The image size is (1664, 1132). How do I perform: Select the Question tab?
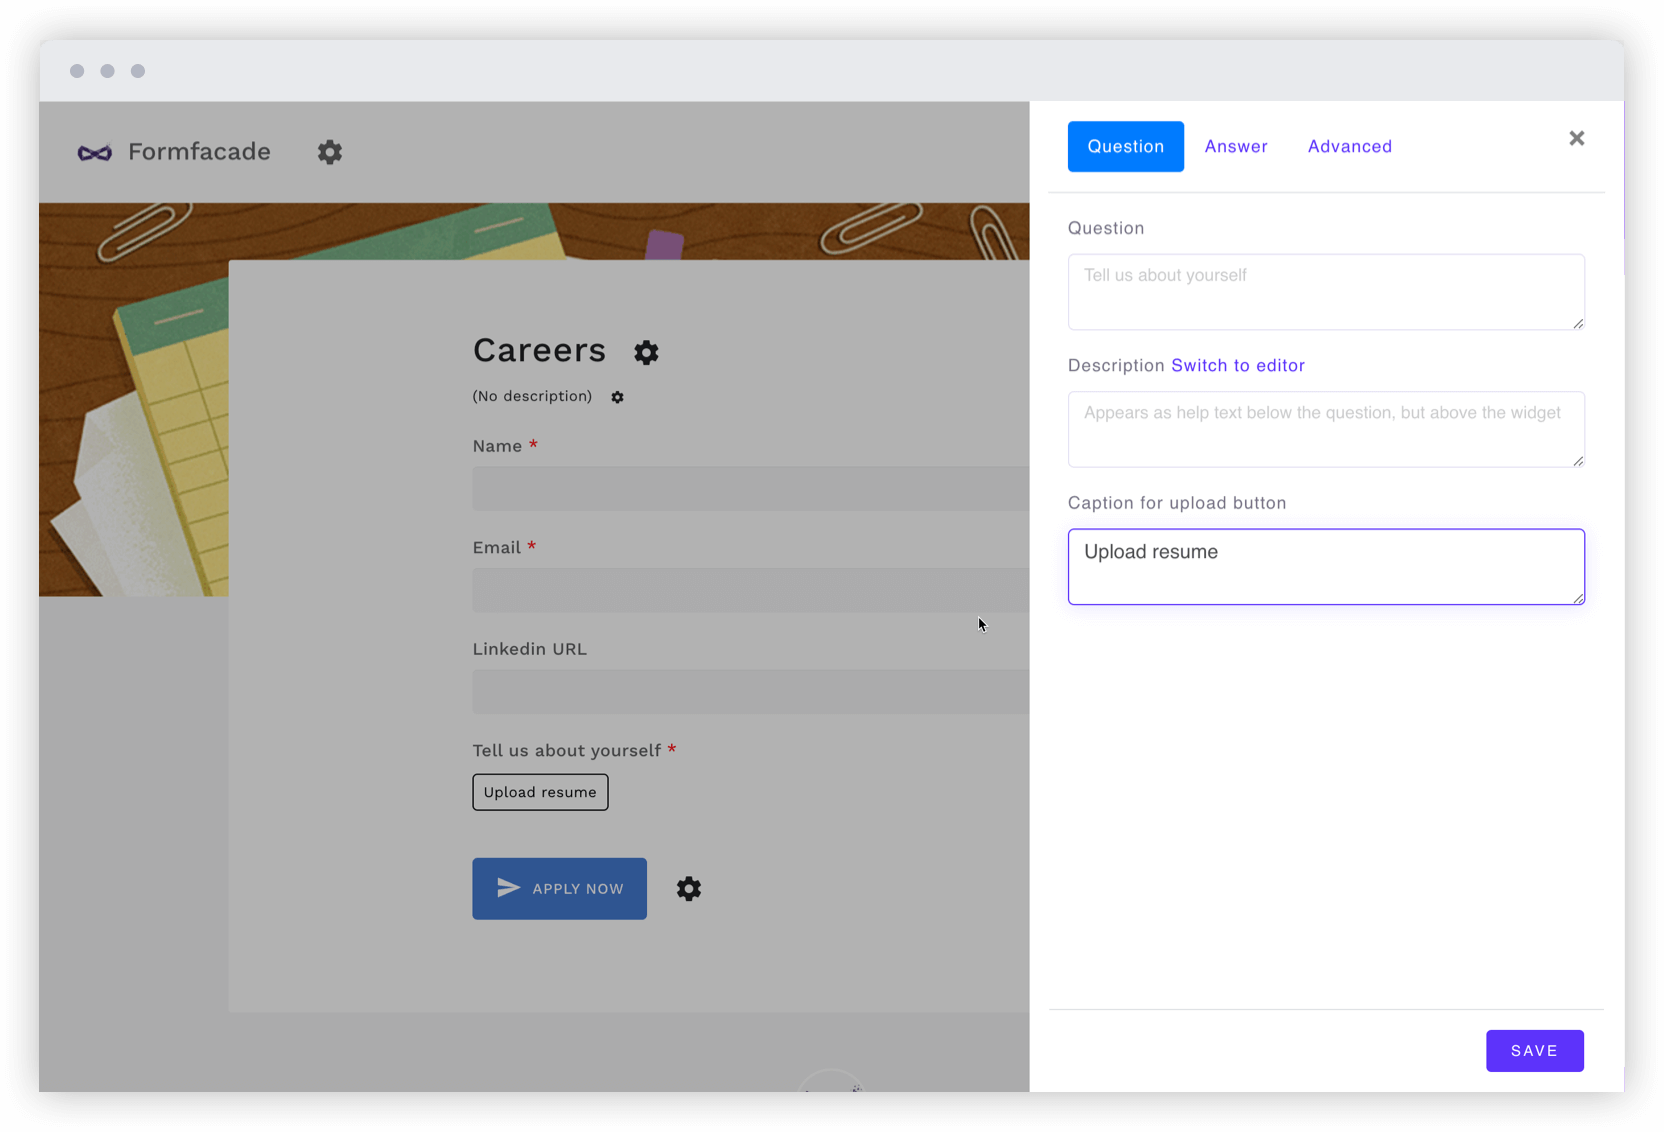pyautogui.click(x=1125, y=146)
